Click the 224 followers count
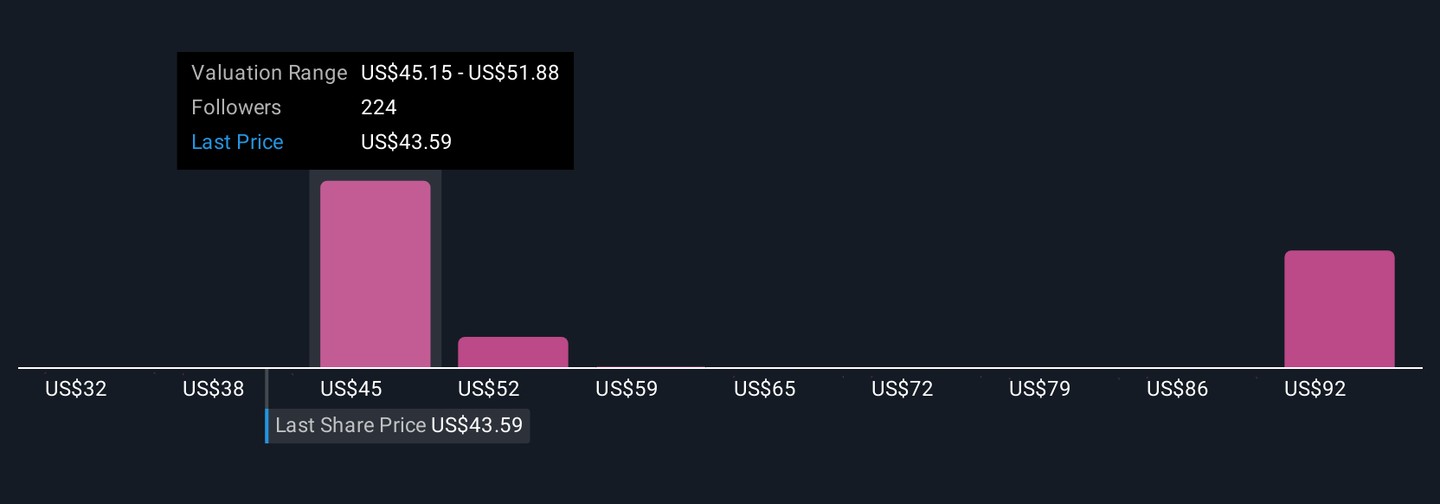This screenshot has height=504, width=1440. 379,107
